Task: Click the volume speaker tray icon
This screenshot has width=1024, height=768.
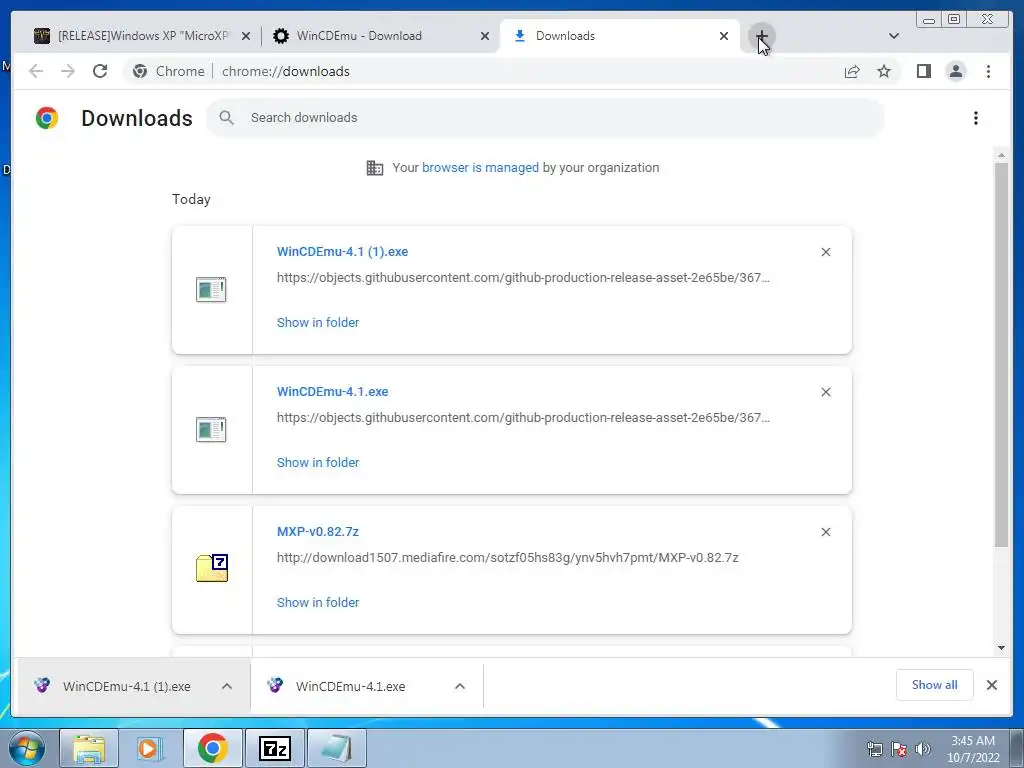Action: tap(923, 749)
